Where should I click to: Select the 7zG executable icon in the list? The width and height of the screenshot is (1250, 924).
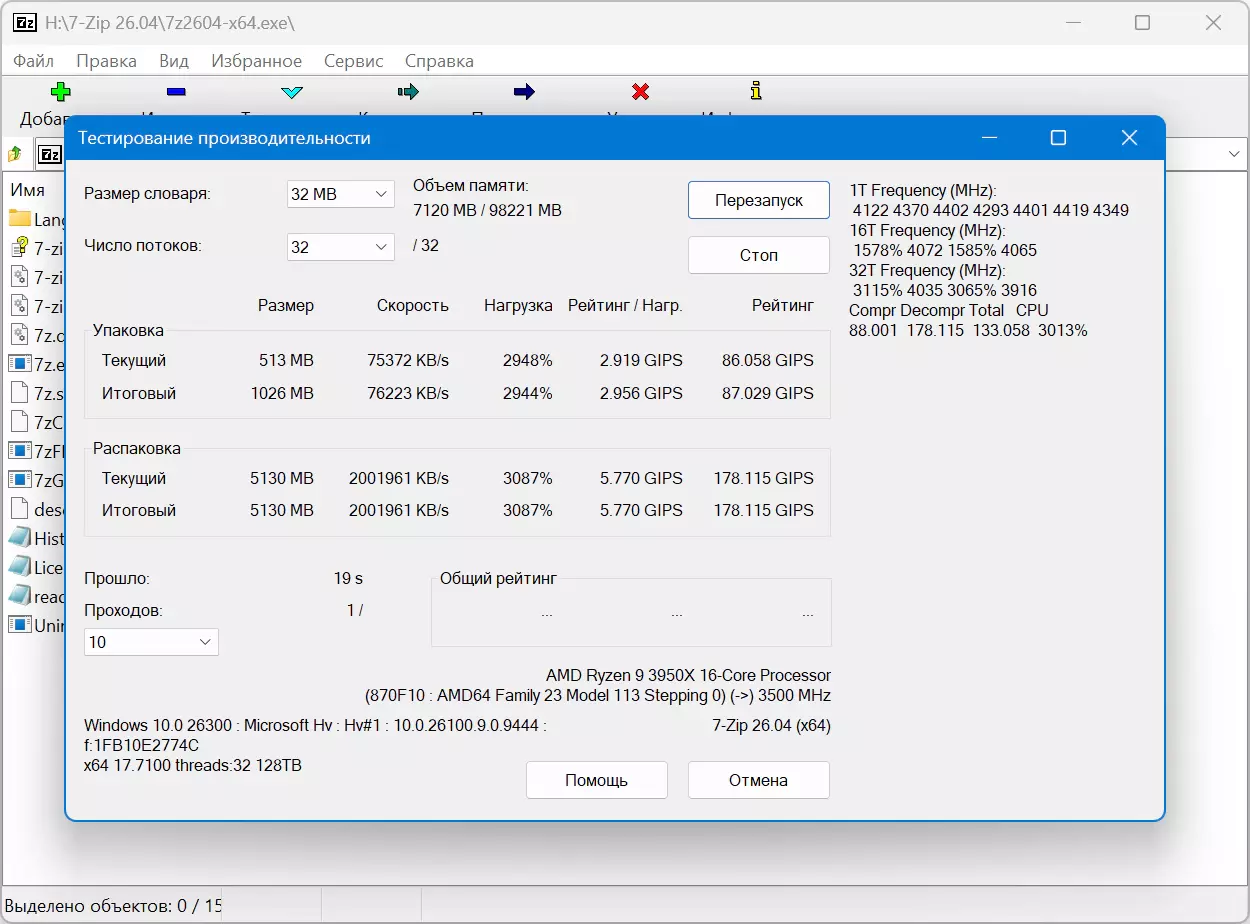point(20,479)
